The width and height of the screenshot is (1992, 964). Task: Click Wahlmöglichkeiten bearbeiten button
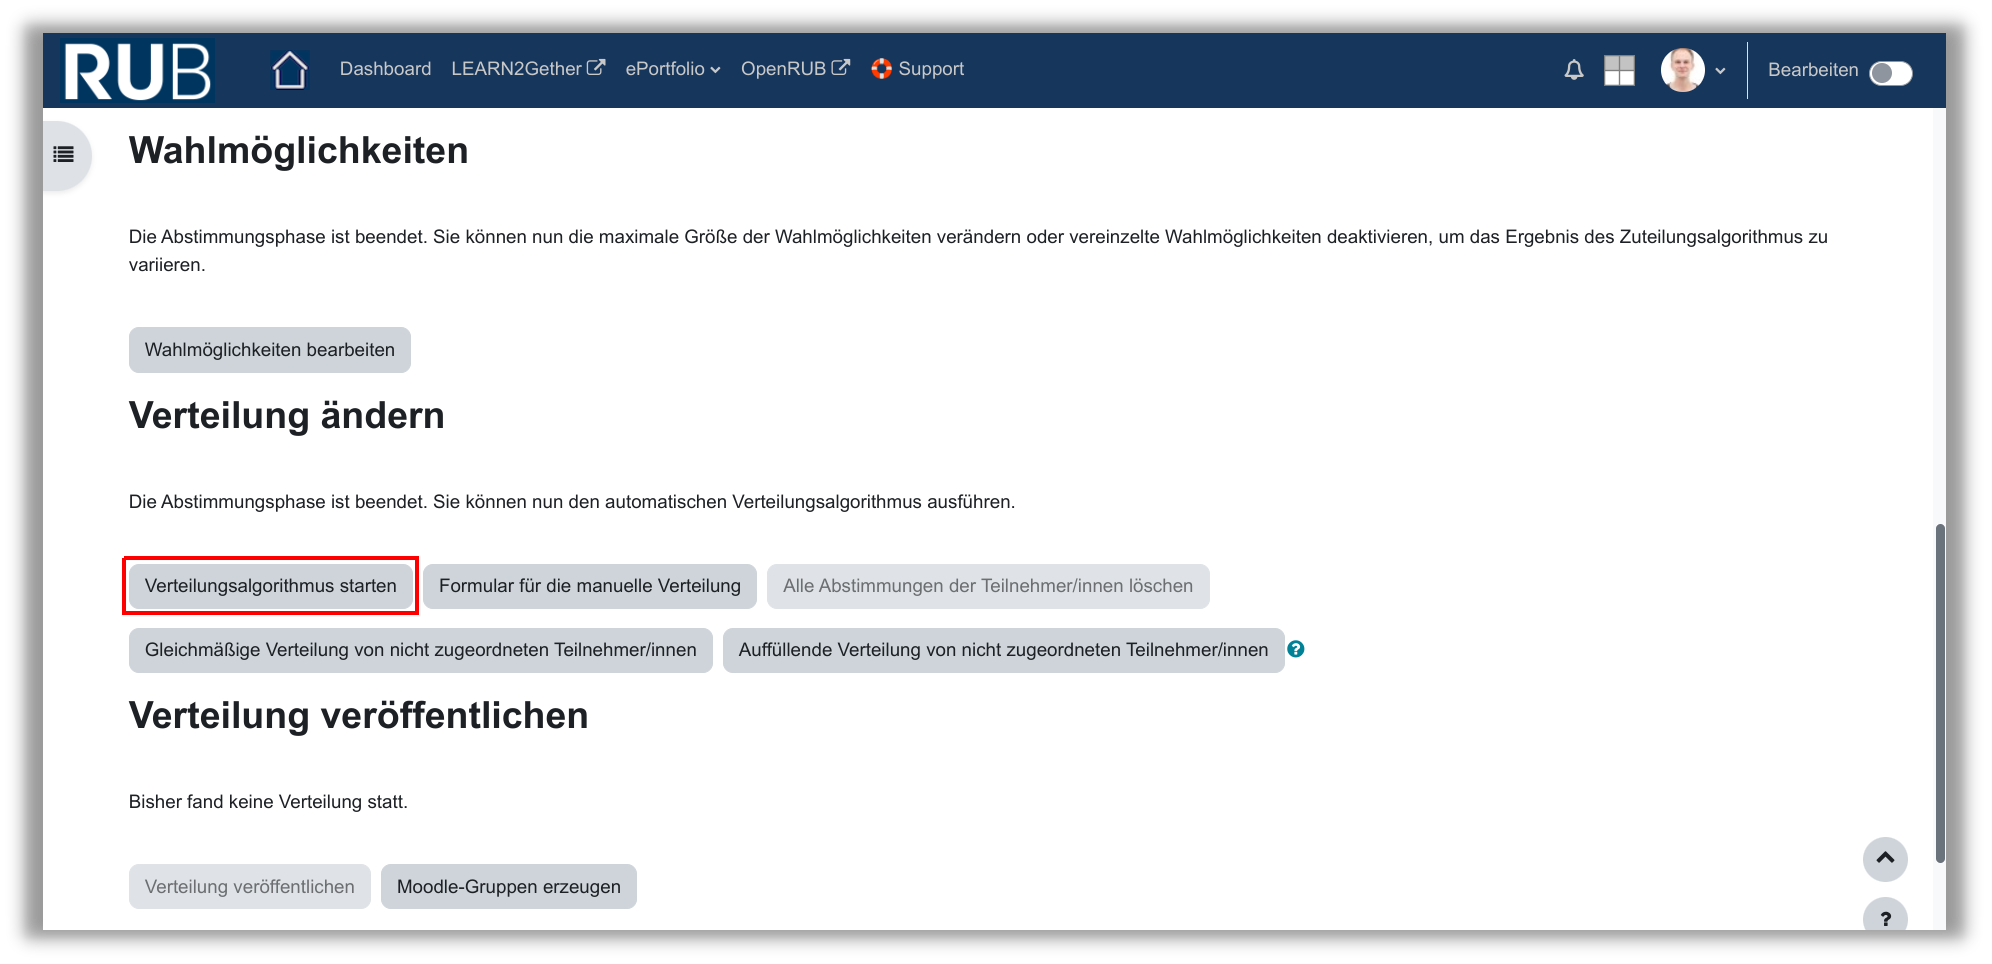(x=269, y=350)
